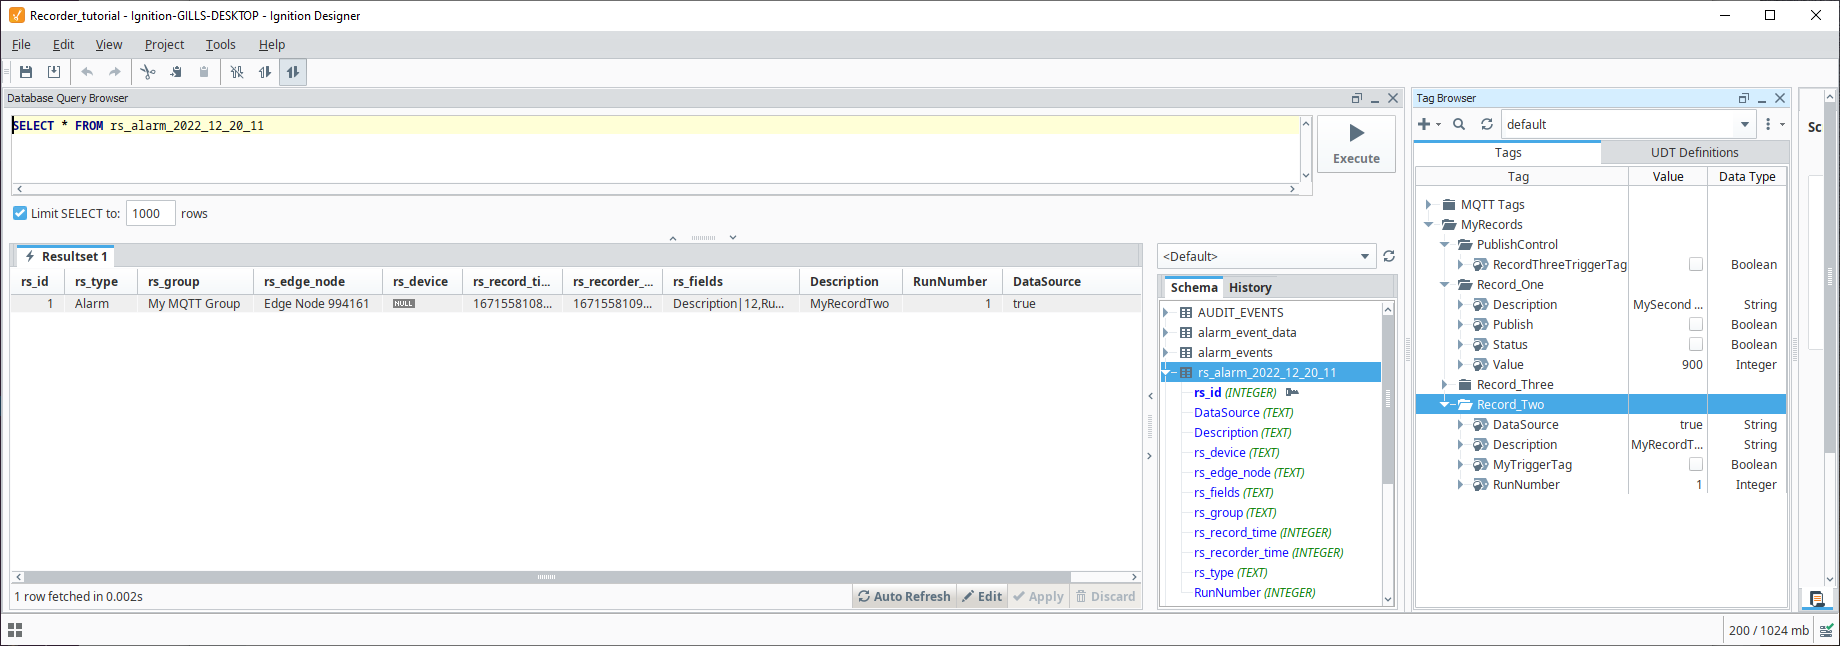Image resolution: width=1840 pixels, height=646 pixels.
Task: Collapse the MyRecords folder
Action: [1429, 225]
